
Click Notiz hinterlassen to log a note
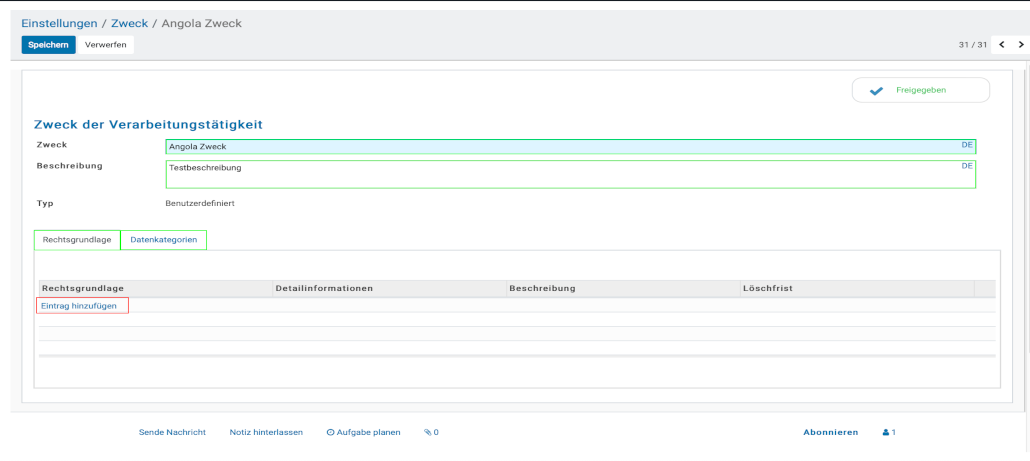coord(266,432)
